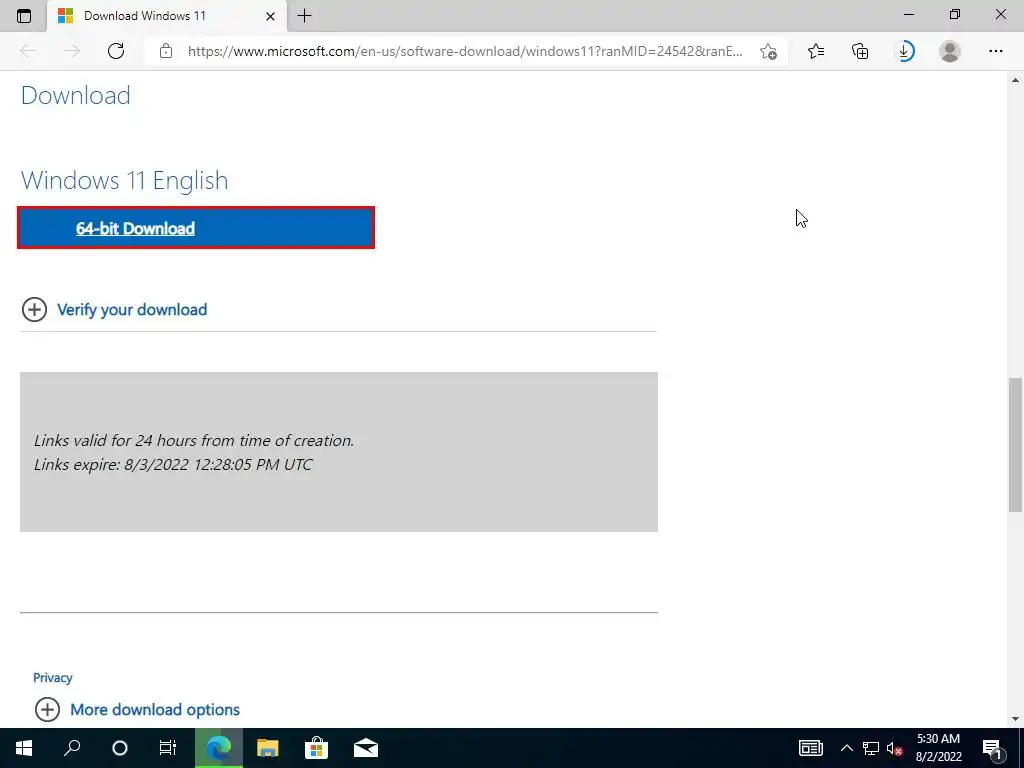Open the Windows Start menu
This screenshot has height=768, width=1024.
point(24,748)
